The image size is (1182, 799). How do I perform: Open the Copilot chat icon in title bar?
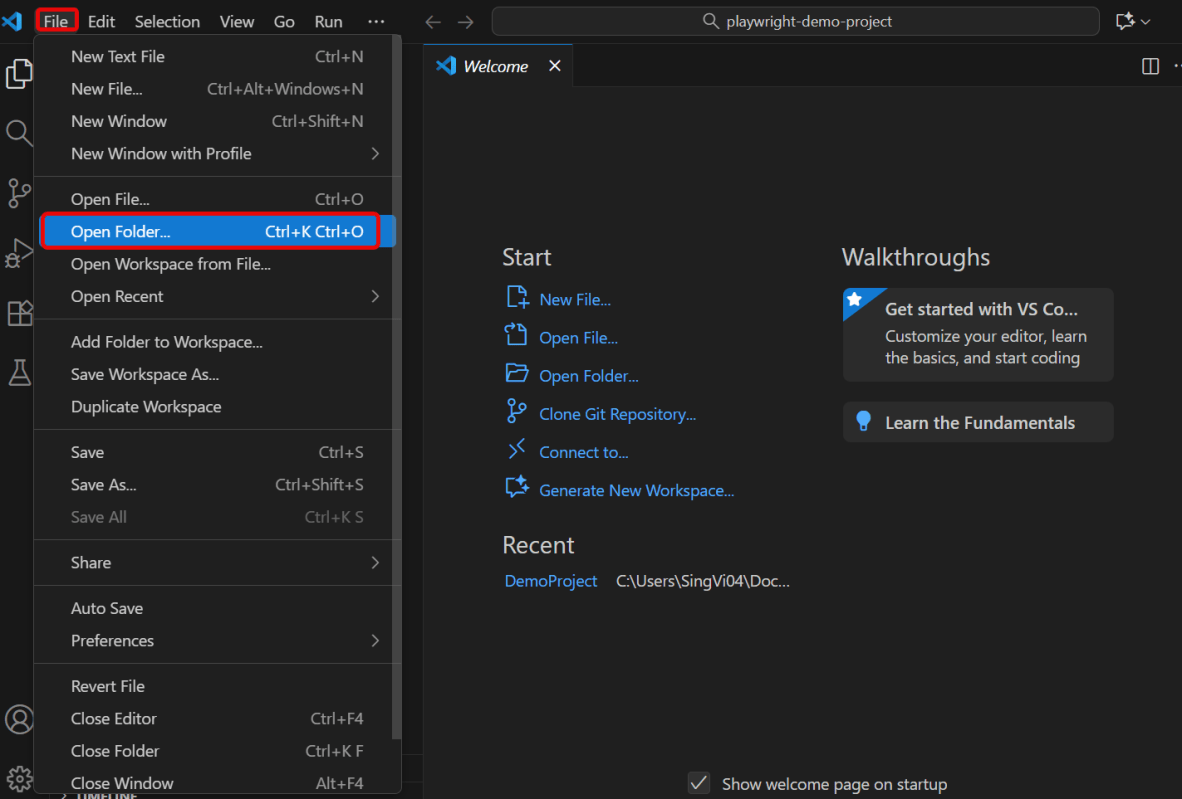click(x=1125, y=21)
